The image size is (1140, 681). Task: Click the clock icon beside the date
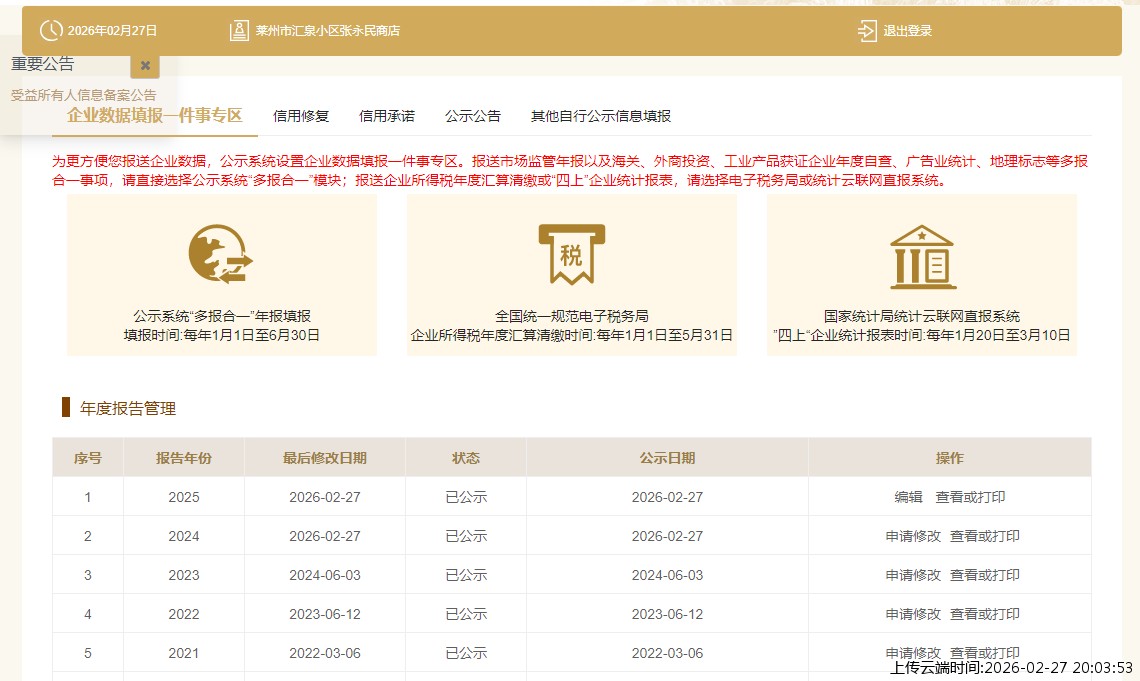pos(51,31)
